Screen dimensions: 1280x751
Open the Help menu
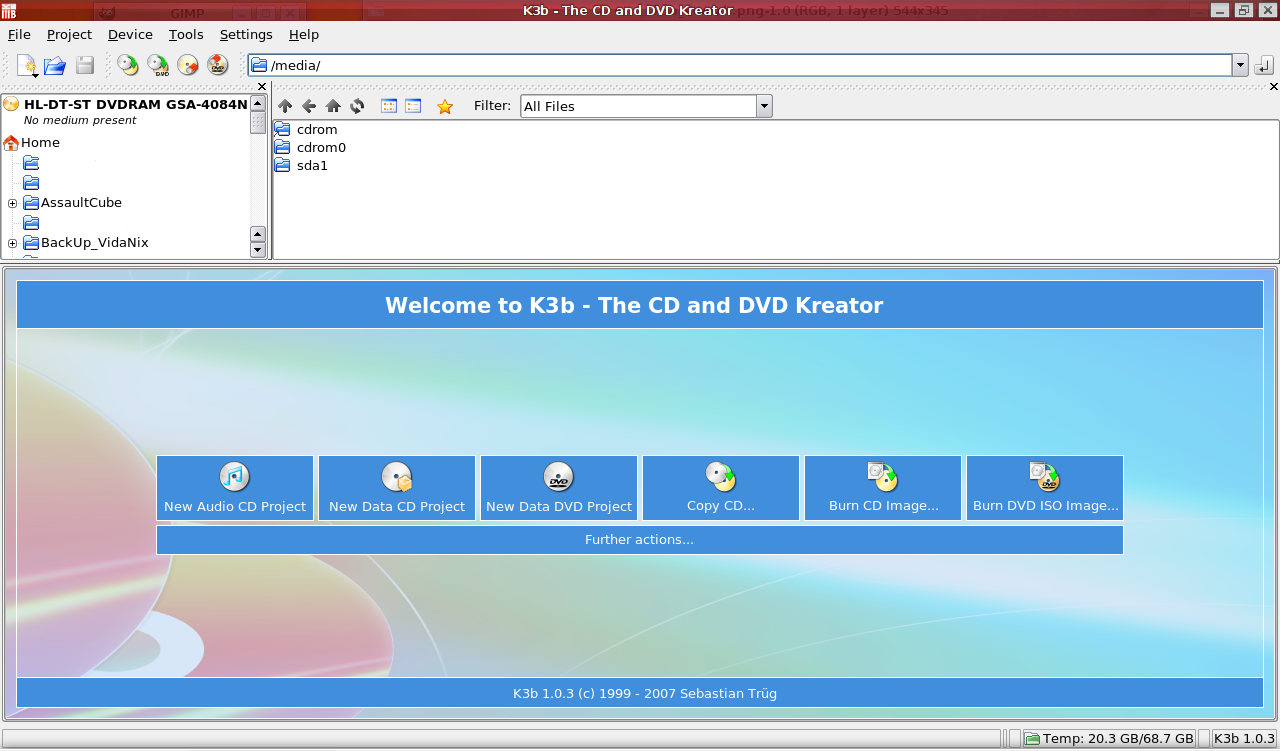pyautogui.click(x=304, y=34)
